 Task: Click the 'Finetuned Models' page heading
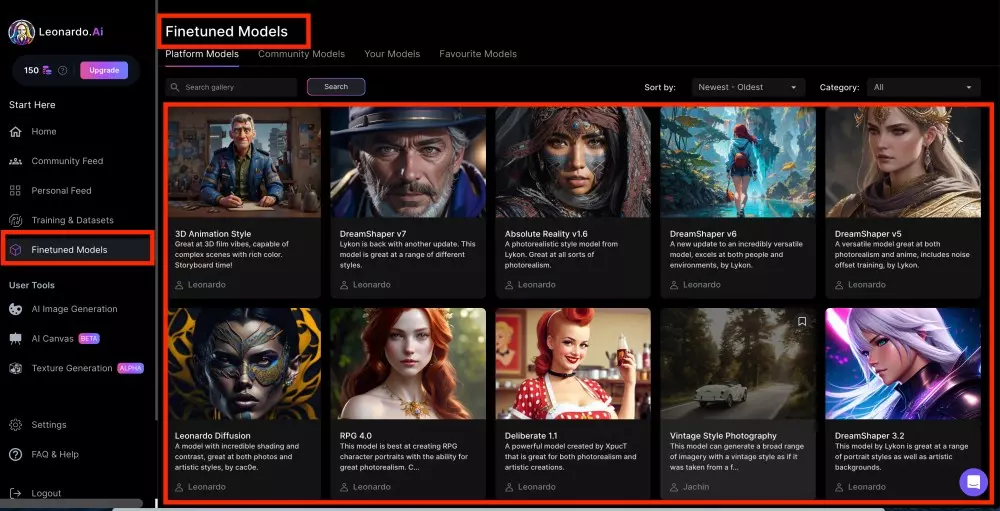tap(226, 31)
